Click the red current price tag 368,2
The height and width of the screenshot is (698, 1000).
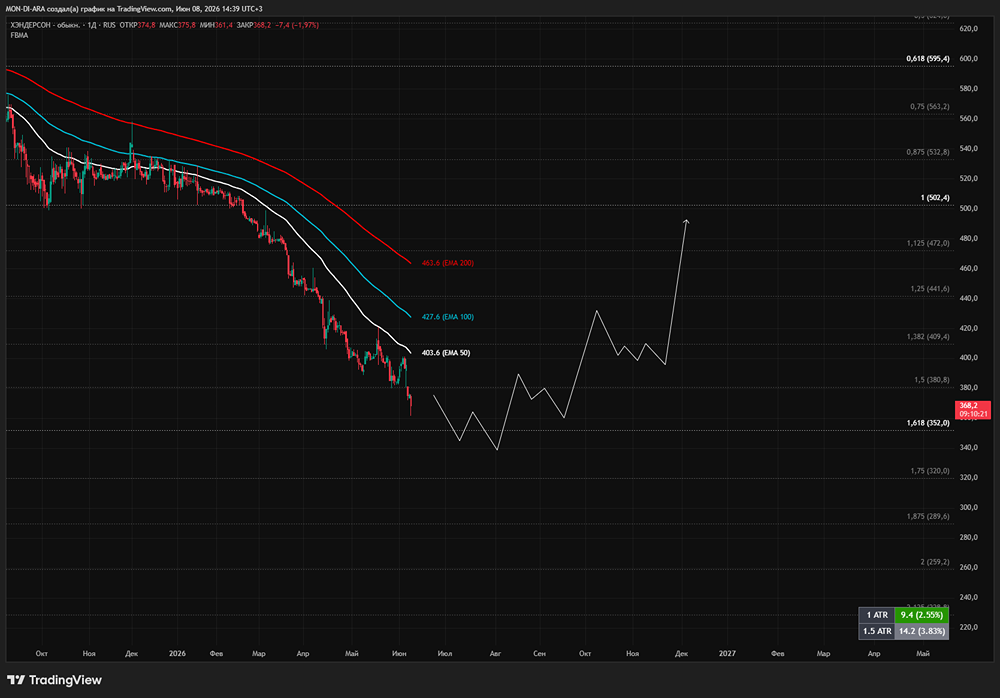973,410
